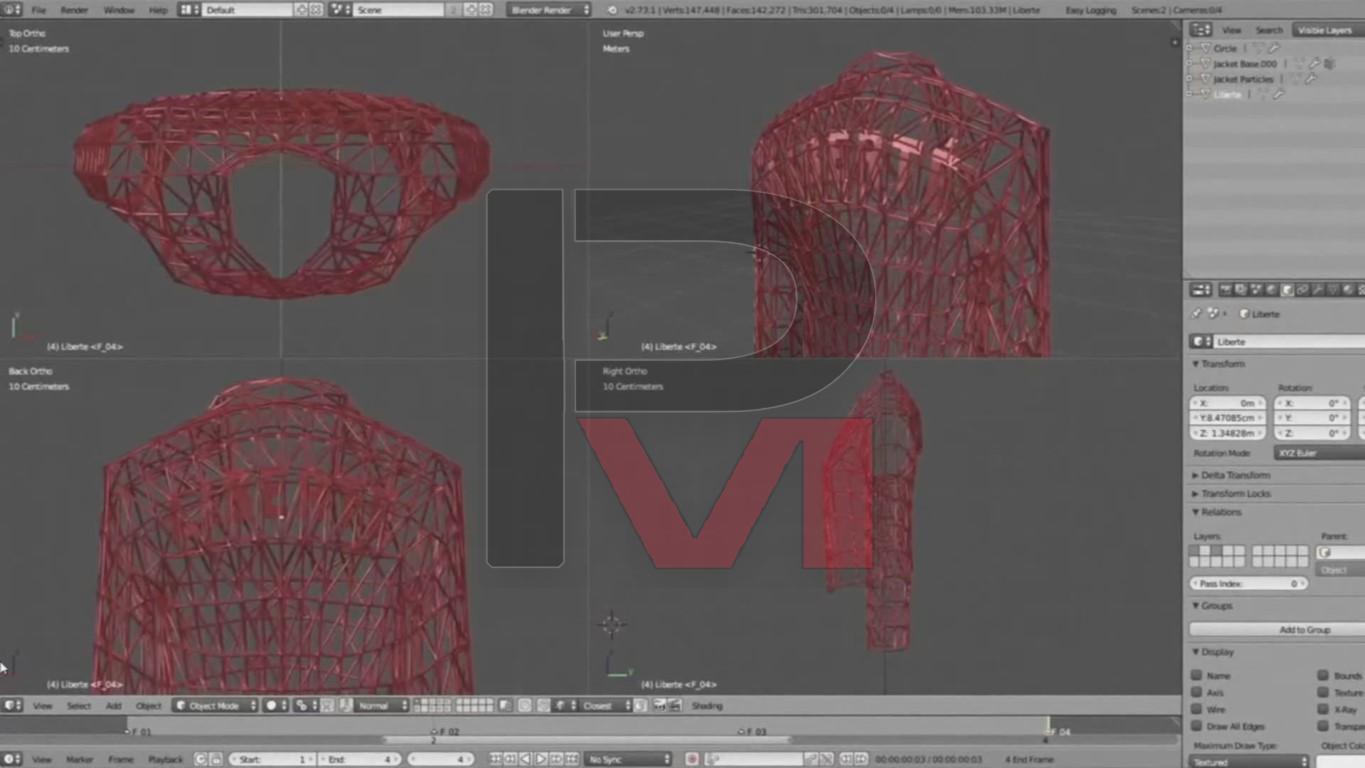
Task: Collapse the Transform panel
Action: click(x=1220, y=364)
